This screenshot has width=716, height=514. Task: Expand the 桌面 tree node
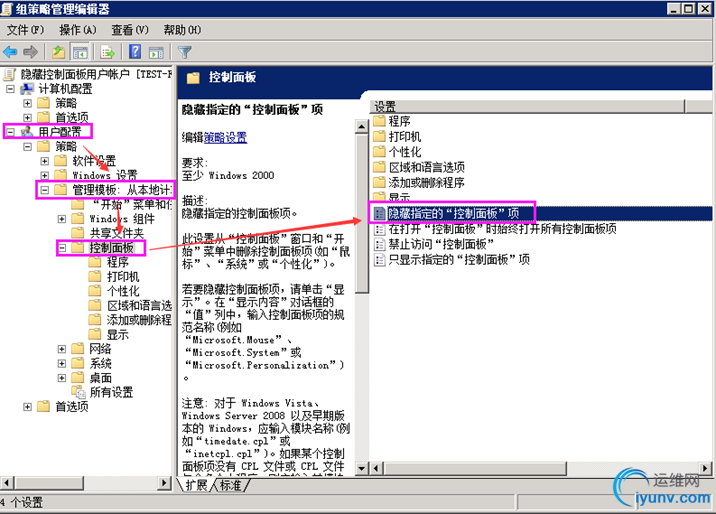62,378
